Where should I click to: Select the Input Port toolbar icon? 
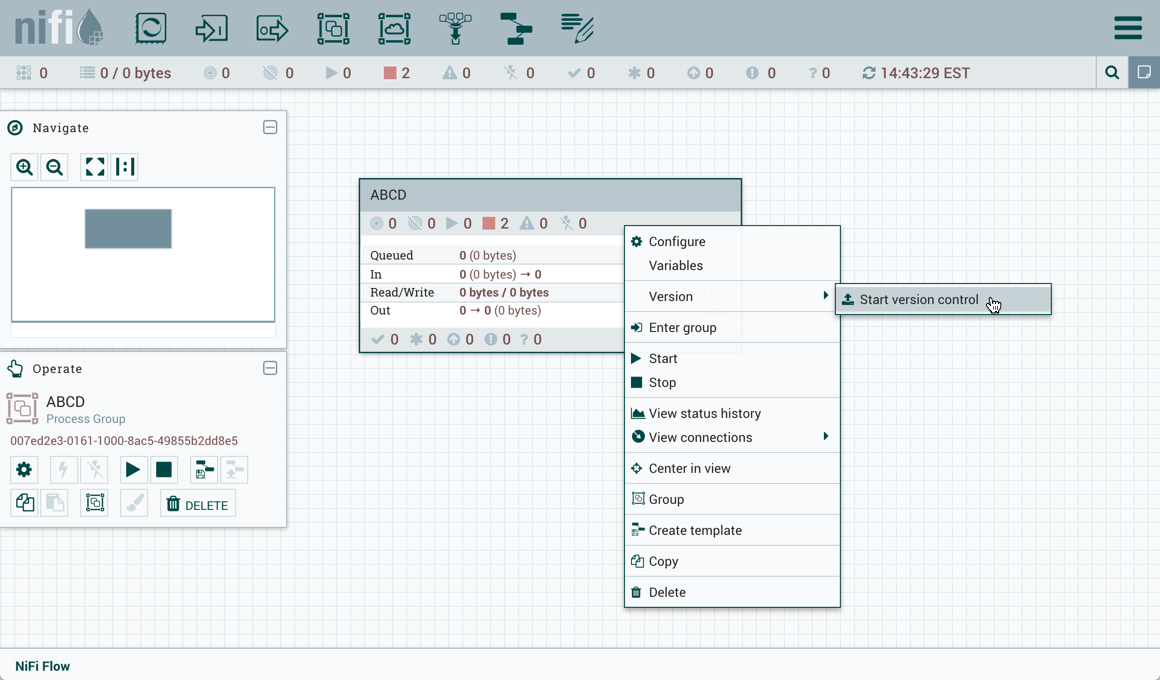211,28
